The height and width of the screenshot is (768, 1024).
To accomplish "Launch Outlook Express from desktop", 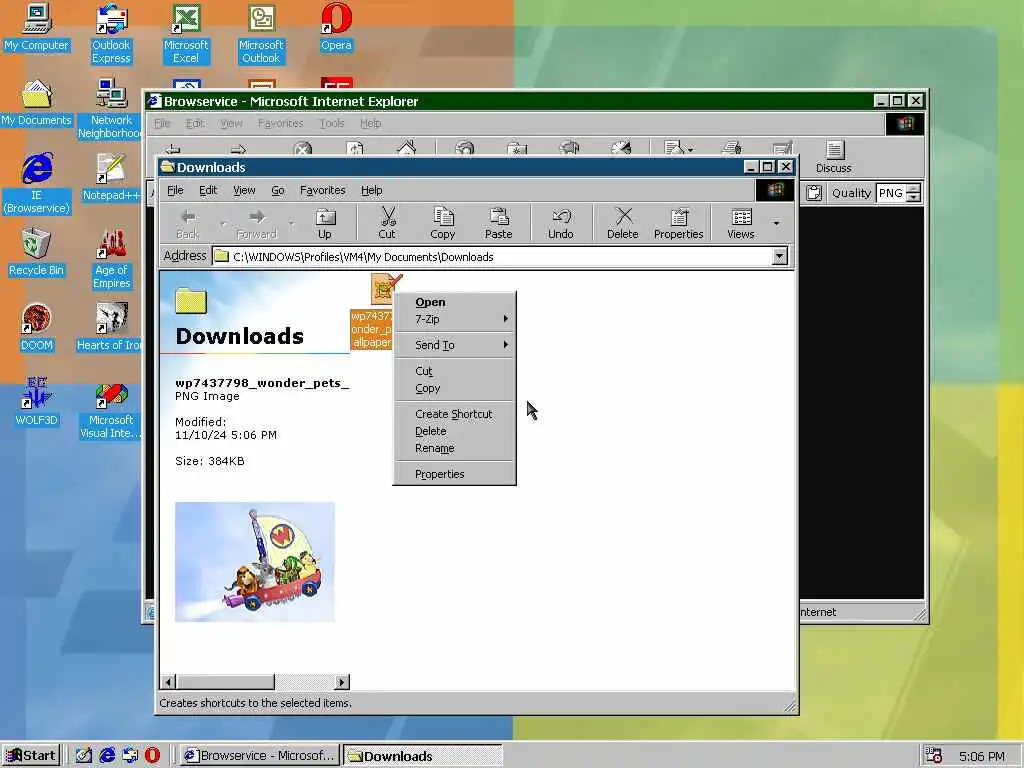I will pyautogui.click(x=111, y=34).
